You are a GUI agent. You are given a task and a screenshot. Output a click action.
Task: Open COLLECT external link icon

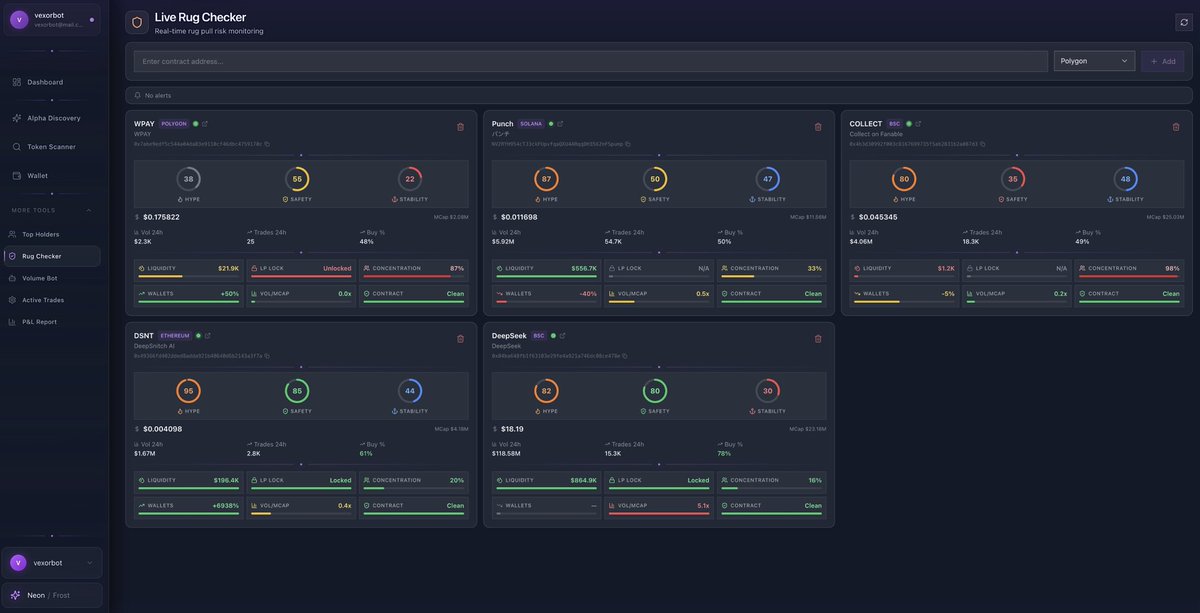click(x=918, y=124)
